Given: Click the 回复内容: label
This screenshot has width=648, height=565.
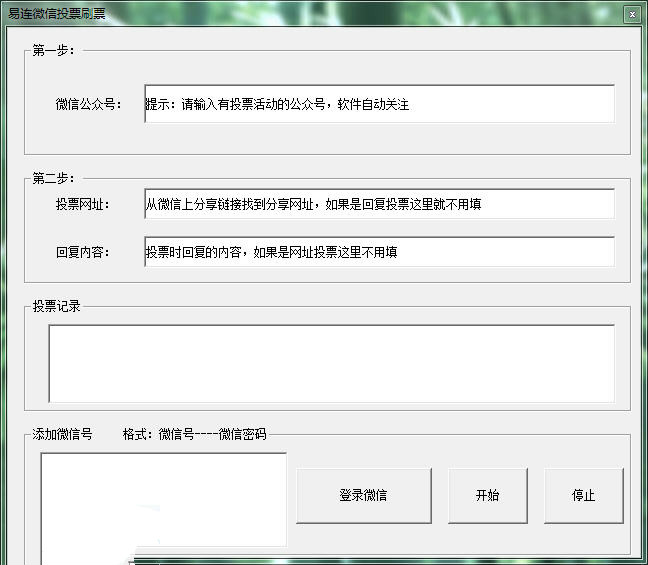Looking at the screenshot, I should click(x=83, y=252).
